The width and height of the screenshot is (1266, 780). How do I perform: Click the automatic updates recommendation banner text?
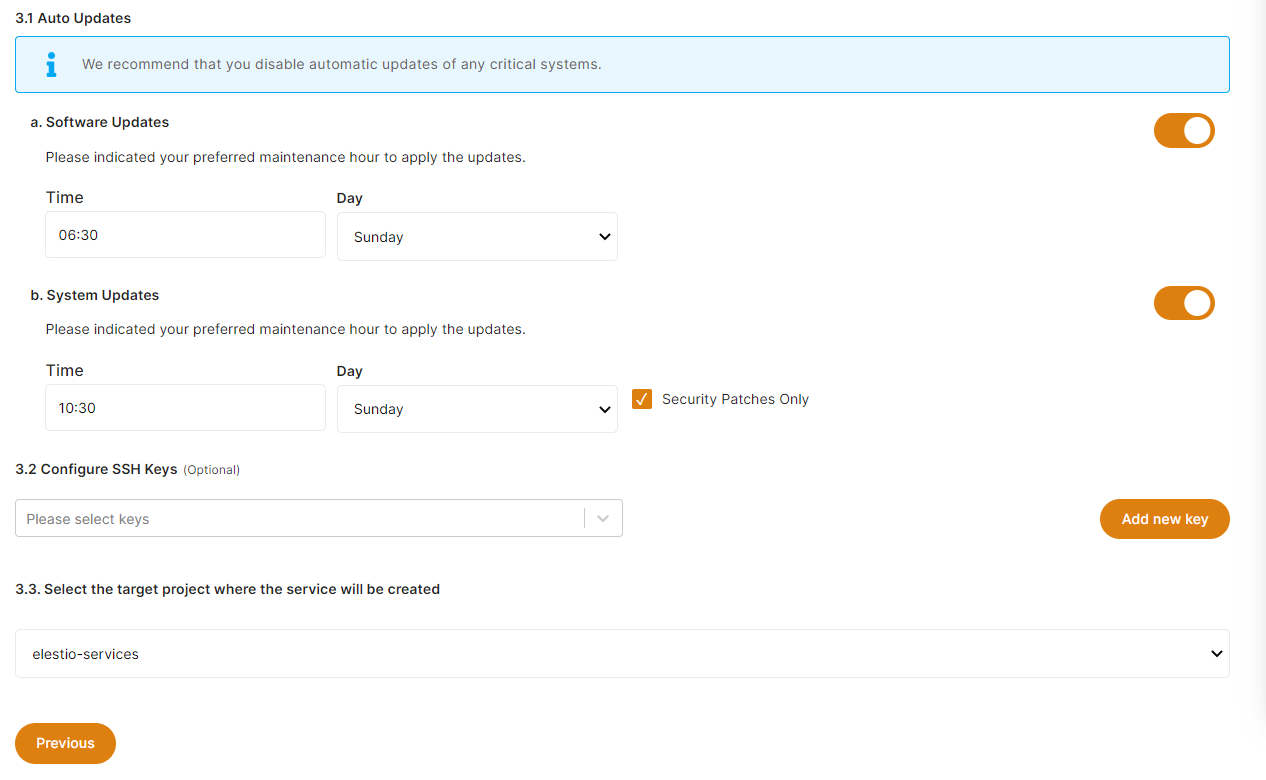click(x=341, y=65)
